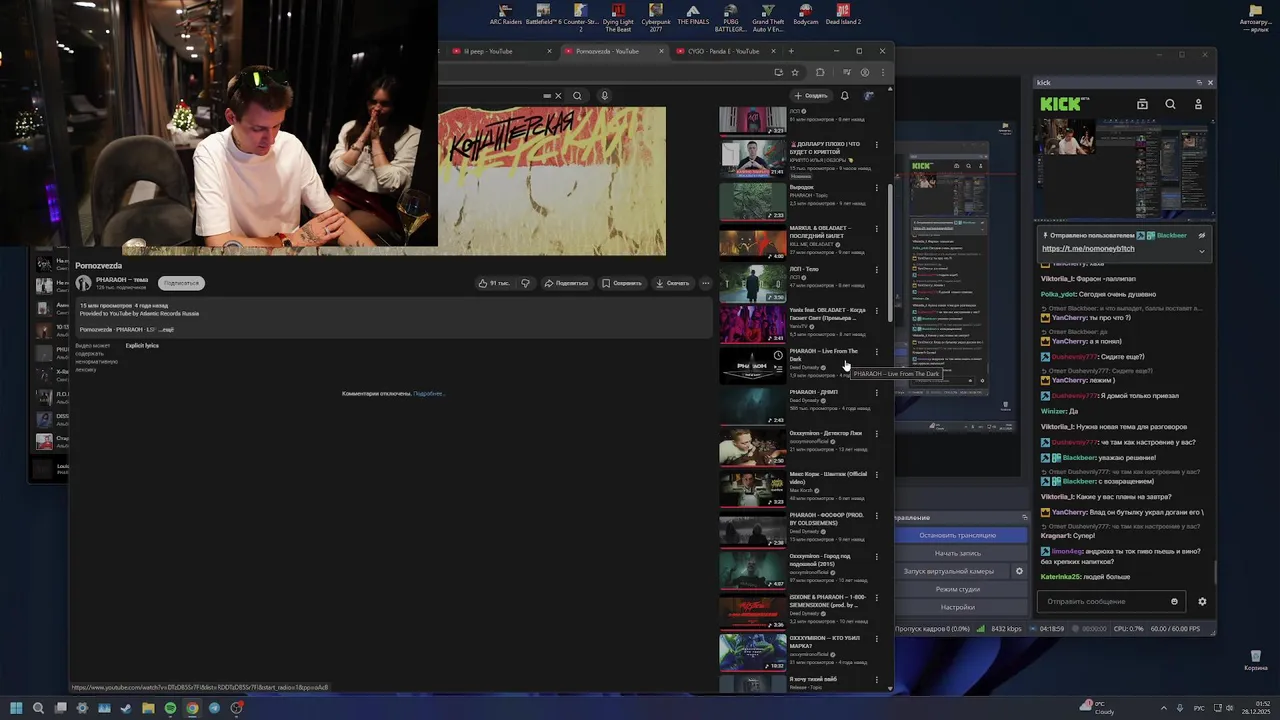
Task: Click Подробнее link for disabled comments
Action: pyautogui.click(x=428, y=393)
